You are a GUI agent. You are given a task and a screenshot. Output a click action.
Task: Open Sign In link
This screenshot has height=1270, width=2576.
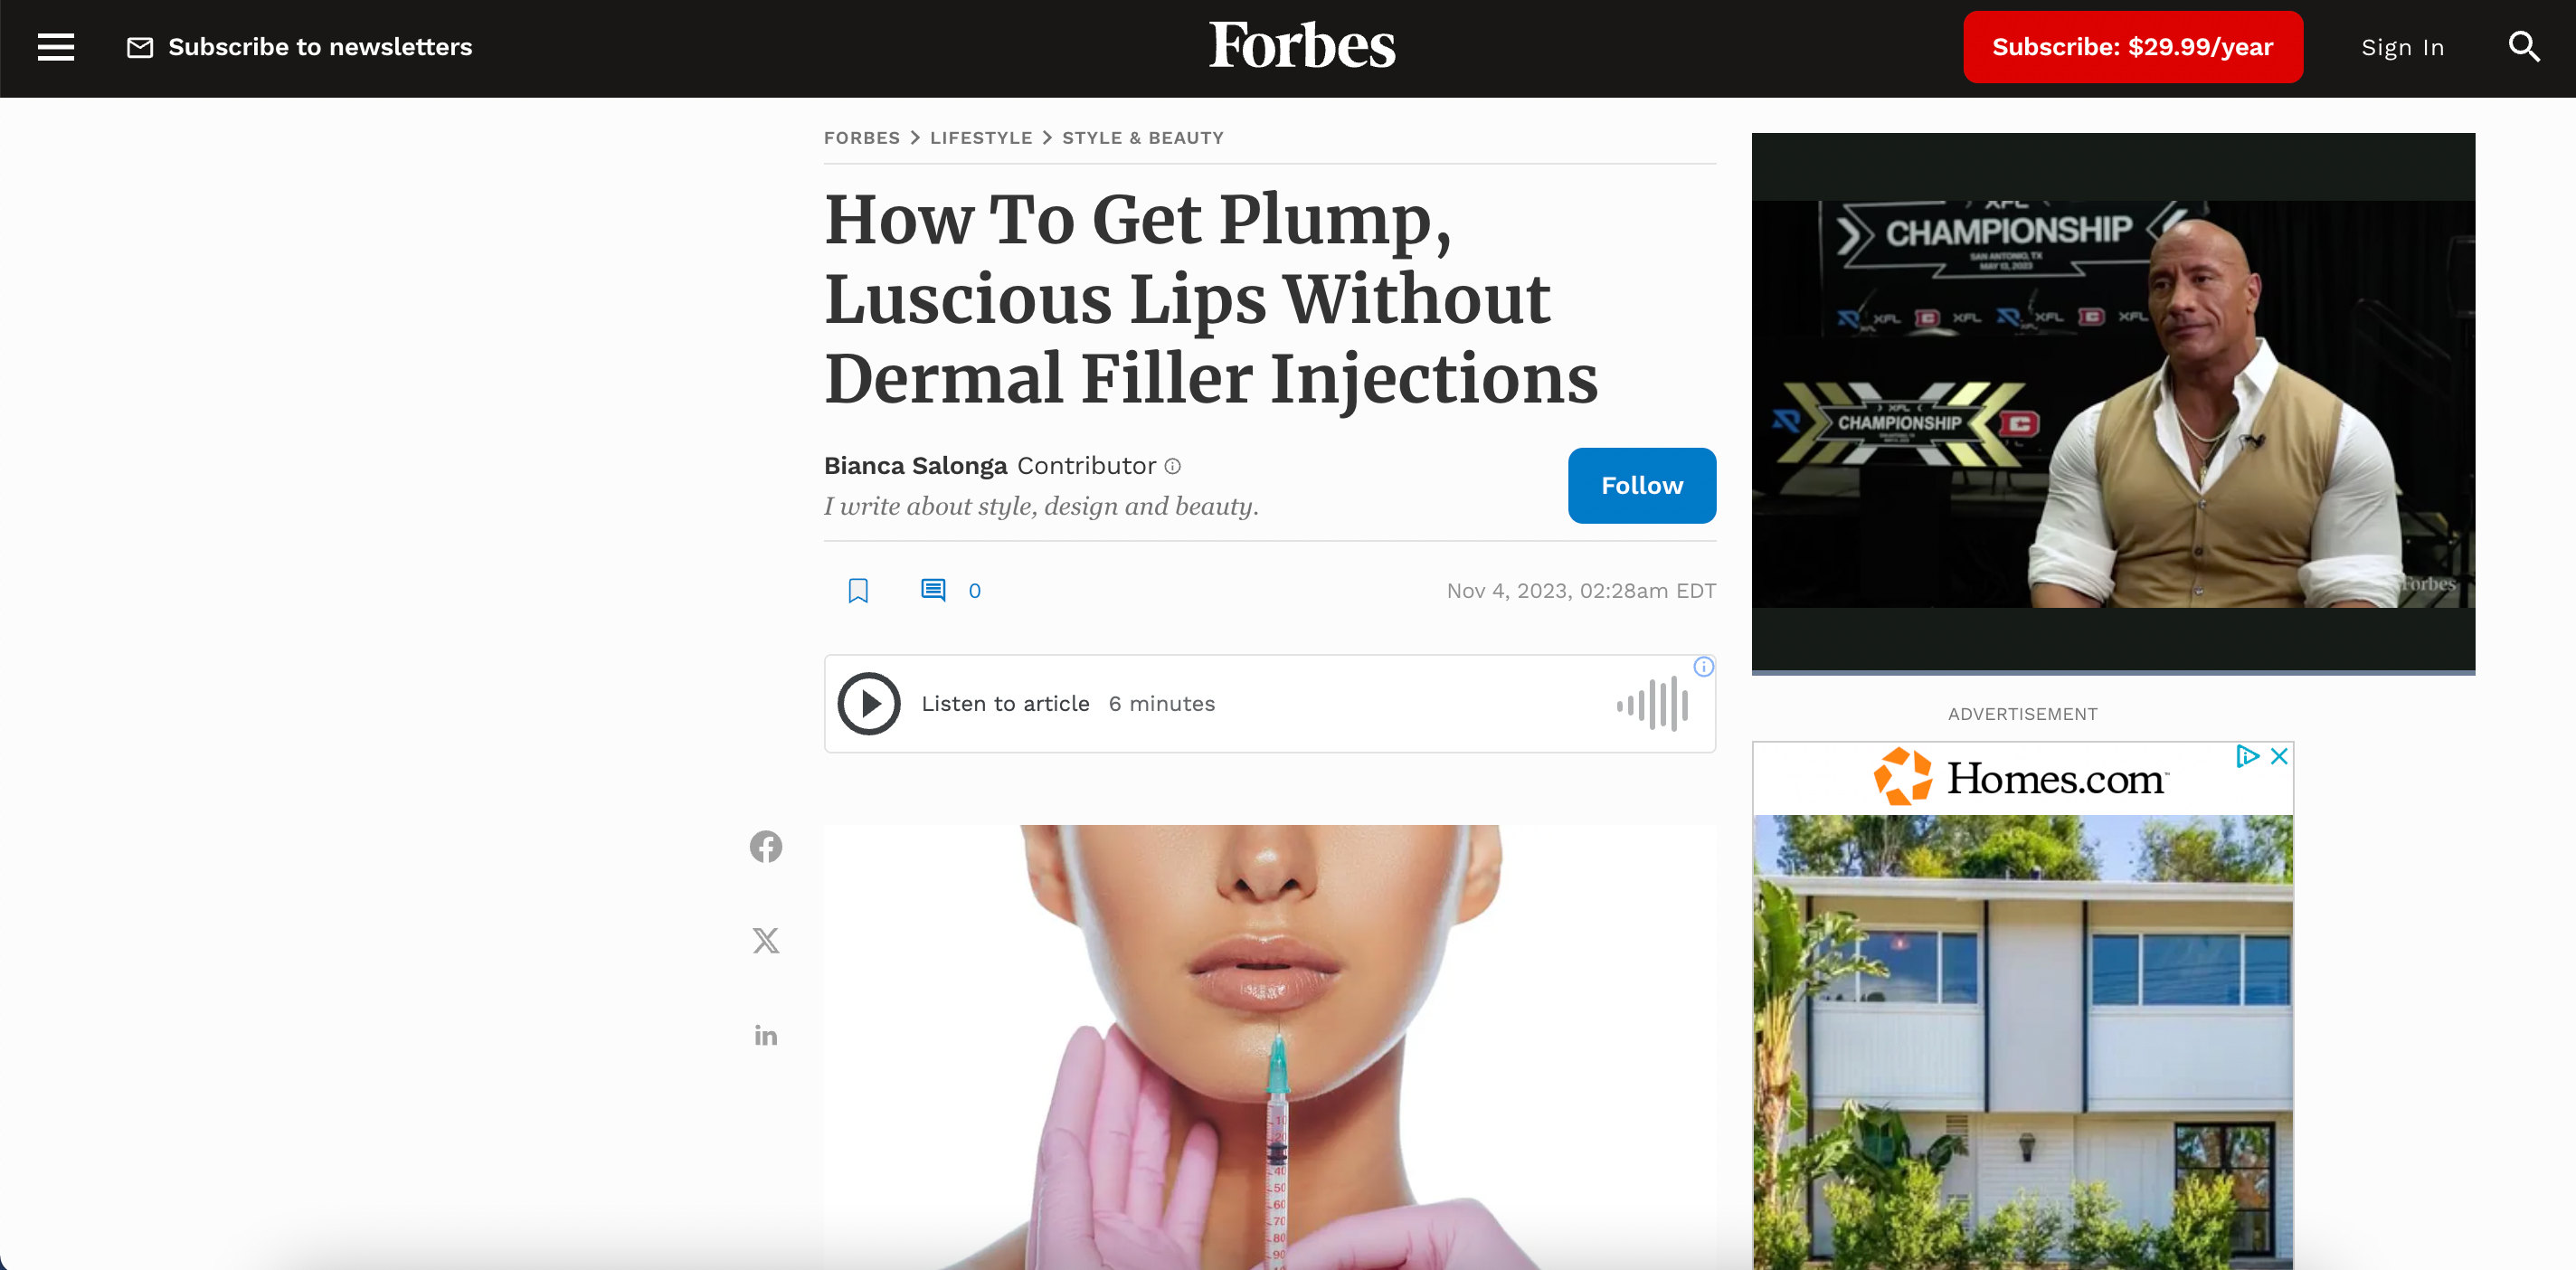[x=2403, y=48]
